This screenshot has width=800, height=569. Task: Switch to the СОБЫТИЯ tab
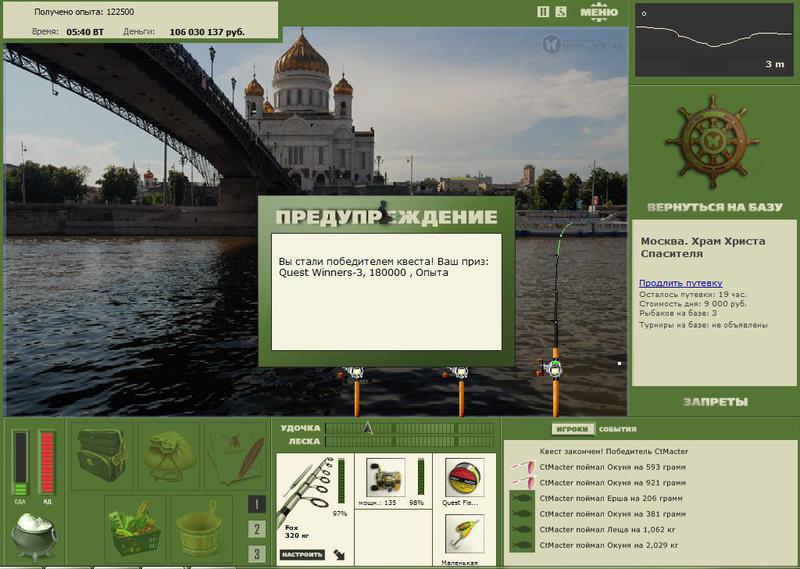pyautogui.click(x=617, y=429)
